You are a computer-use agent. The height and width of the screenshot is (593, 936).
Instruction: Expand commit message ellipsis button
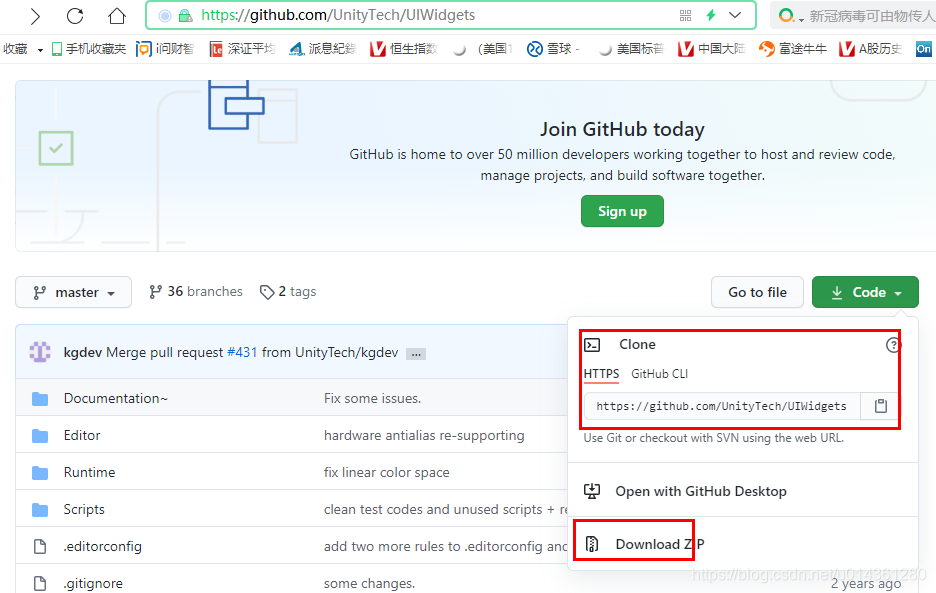(x=416, y=354)
